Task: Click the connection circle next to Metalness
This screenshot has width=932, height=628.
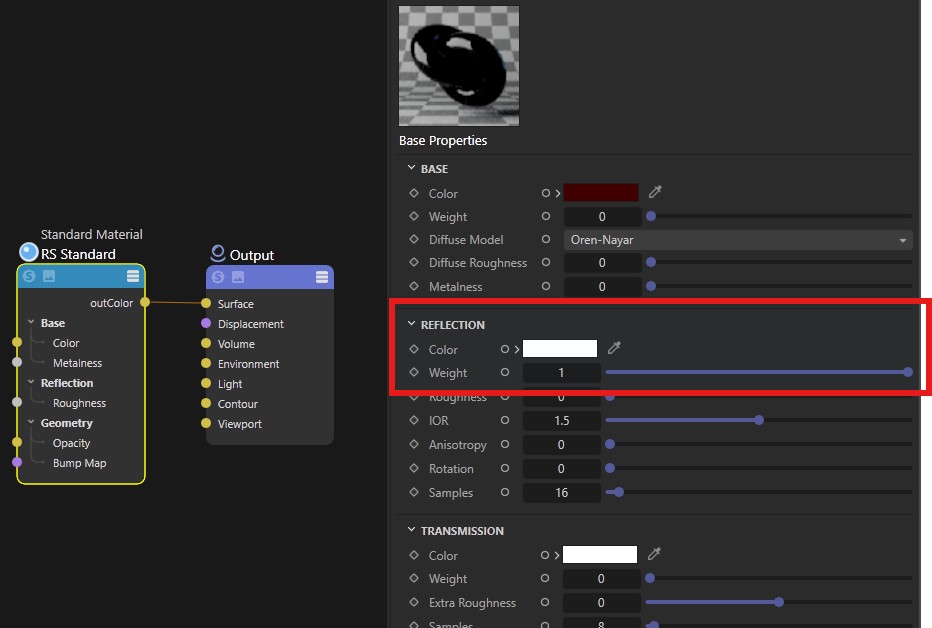Action: (x=545, y=286)
